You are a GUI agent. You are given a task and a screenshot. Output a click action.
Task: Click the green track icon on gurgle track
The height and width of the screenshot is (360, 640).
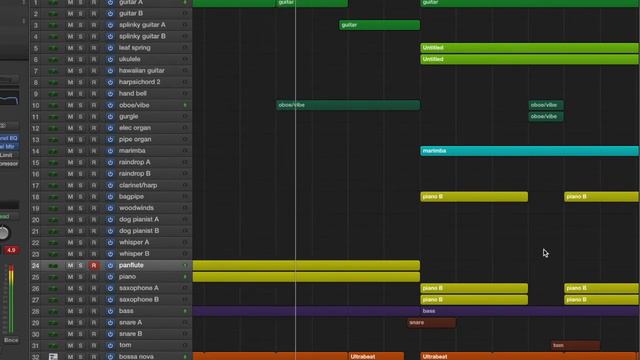point(53,117)
